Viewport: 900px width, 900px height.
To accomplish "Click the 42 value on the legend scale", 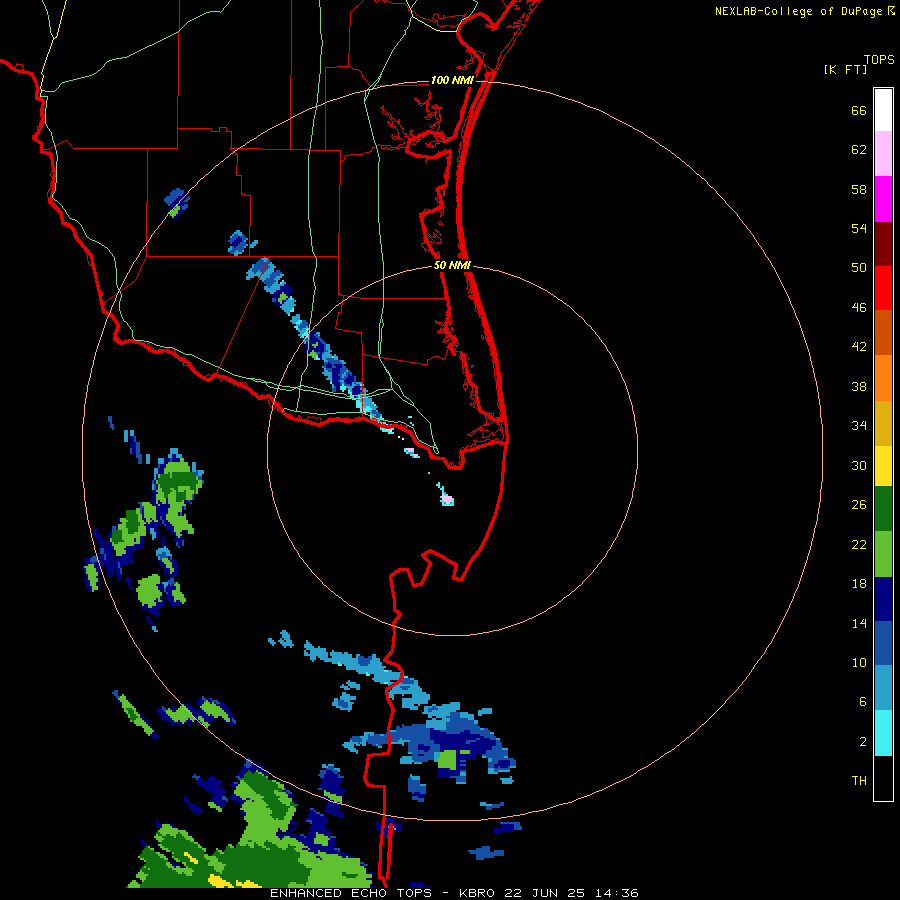I will coord(859,347).
